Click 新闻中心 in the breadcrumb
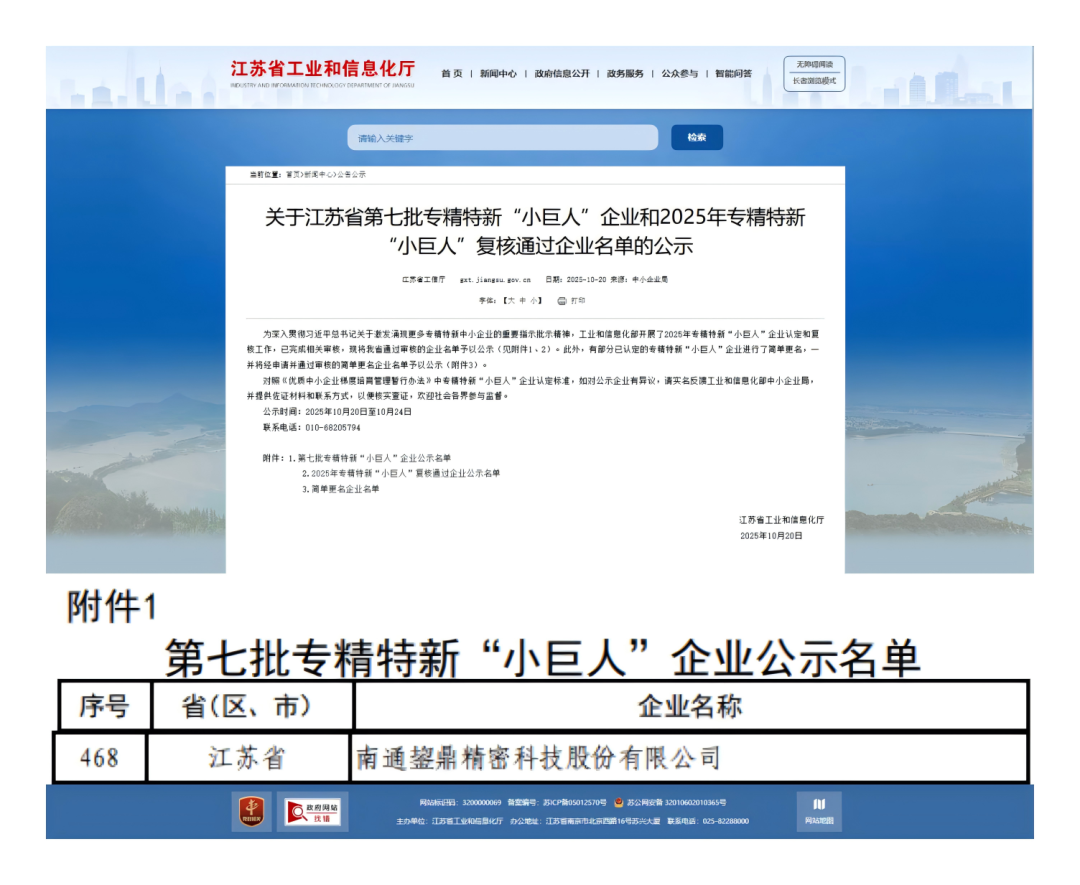This screenshot has height=885, width=1080. [318, 175]
